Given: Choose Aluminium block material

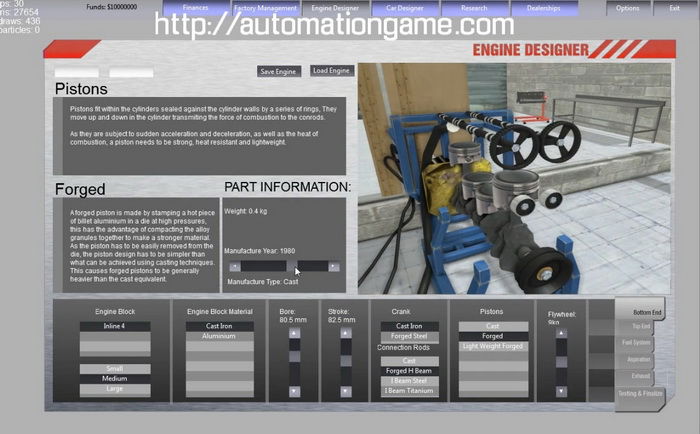Looking at the screenshot, I should 220,336.
